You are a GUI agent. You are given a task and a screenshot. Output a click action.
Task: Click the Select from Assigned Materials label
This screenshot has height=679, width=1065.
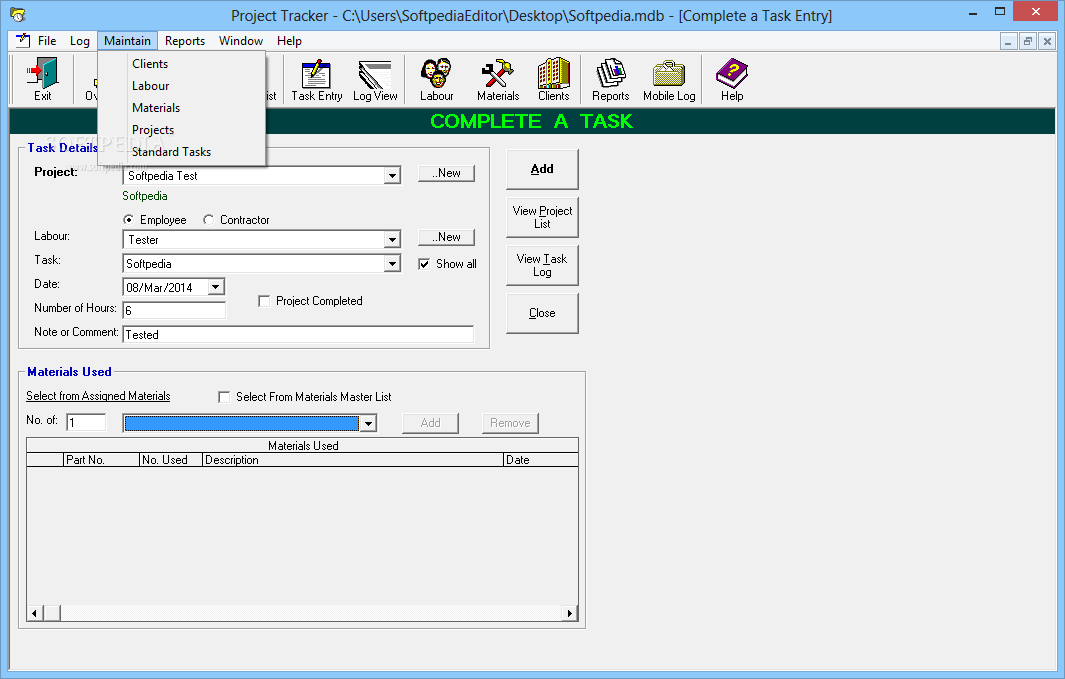click(x=98, y=396)
